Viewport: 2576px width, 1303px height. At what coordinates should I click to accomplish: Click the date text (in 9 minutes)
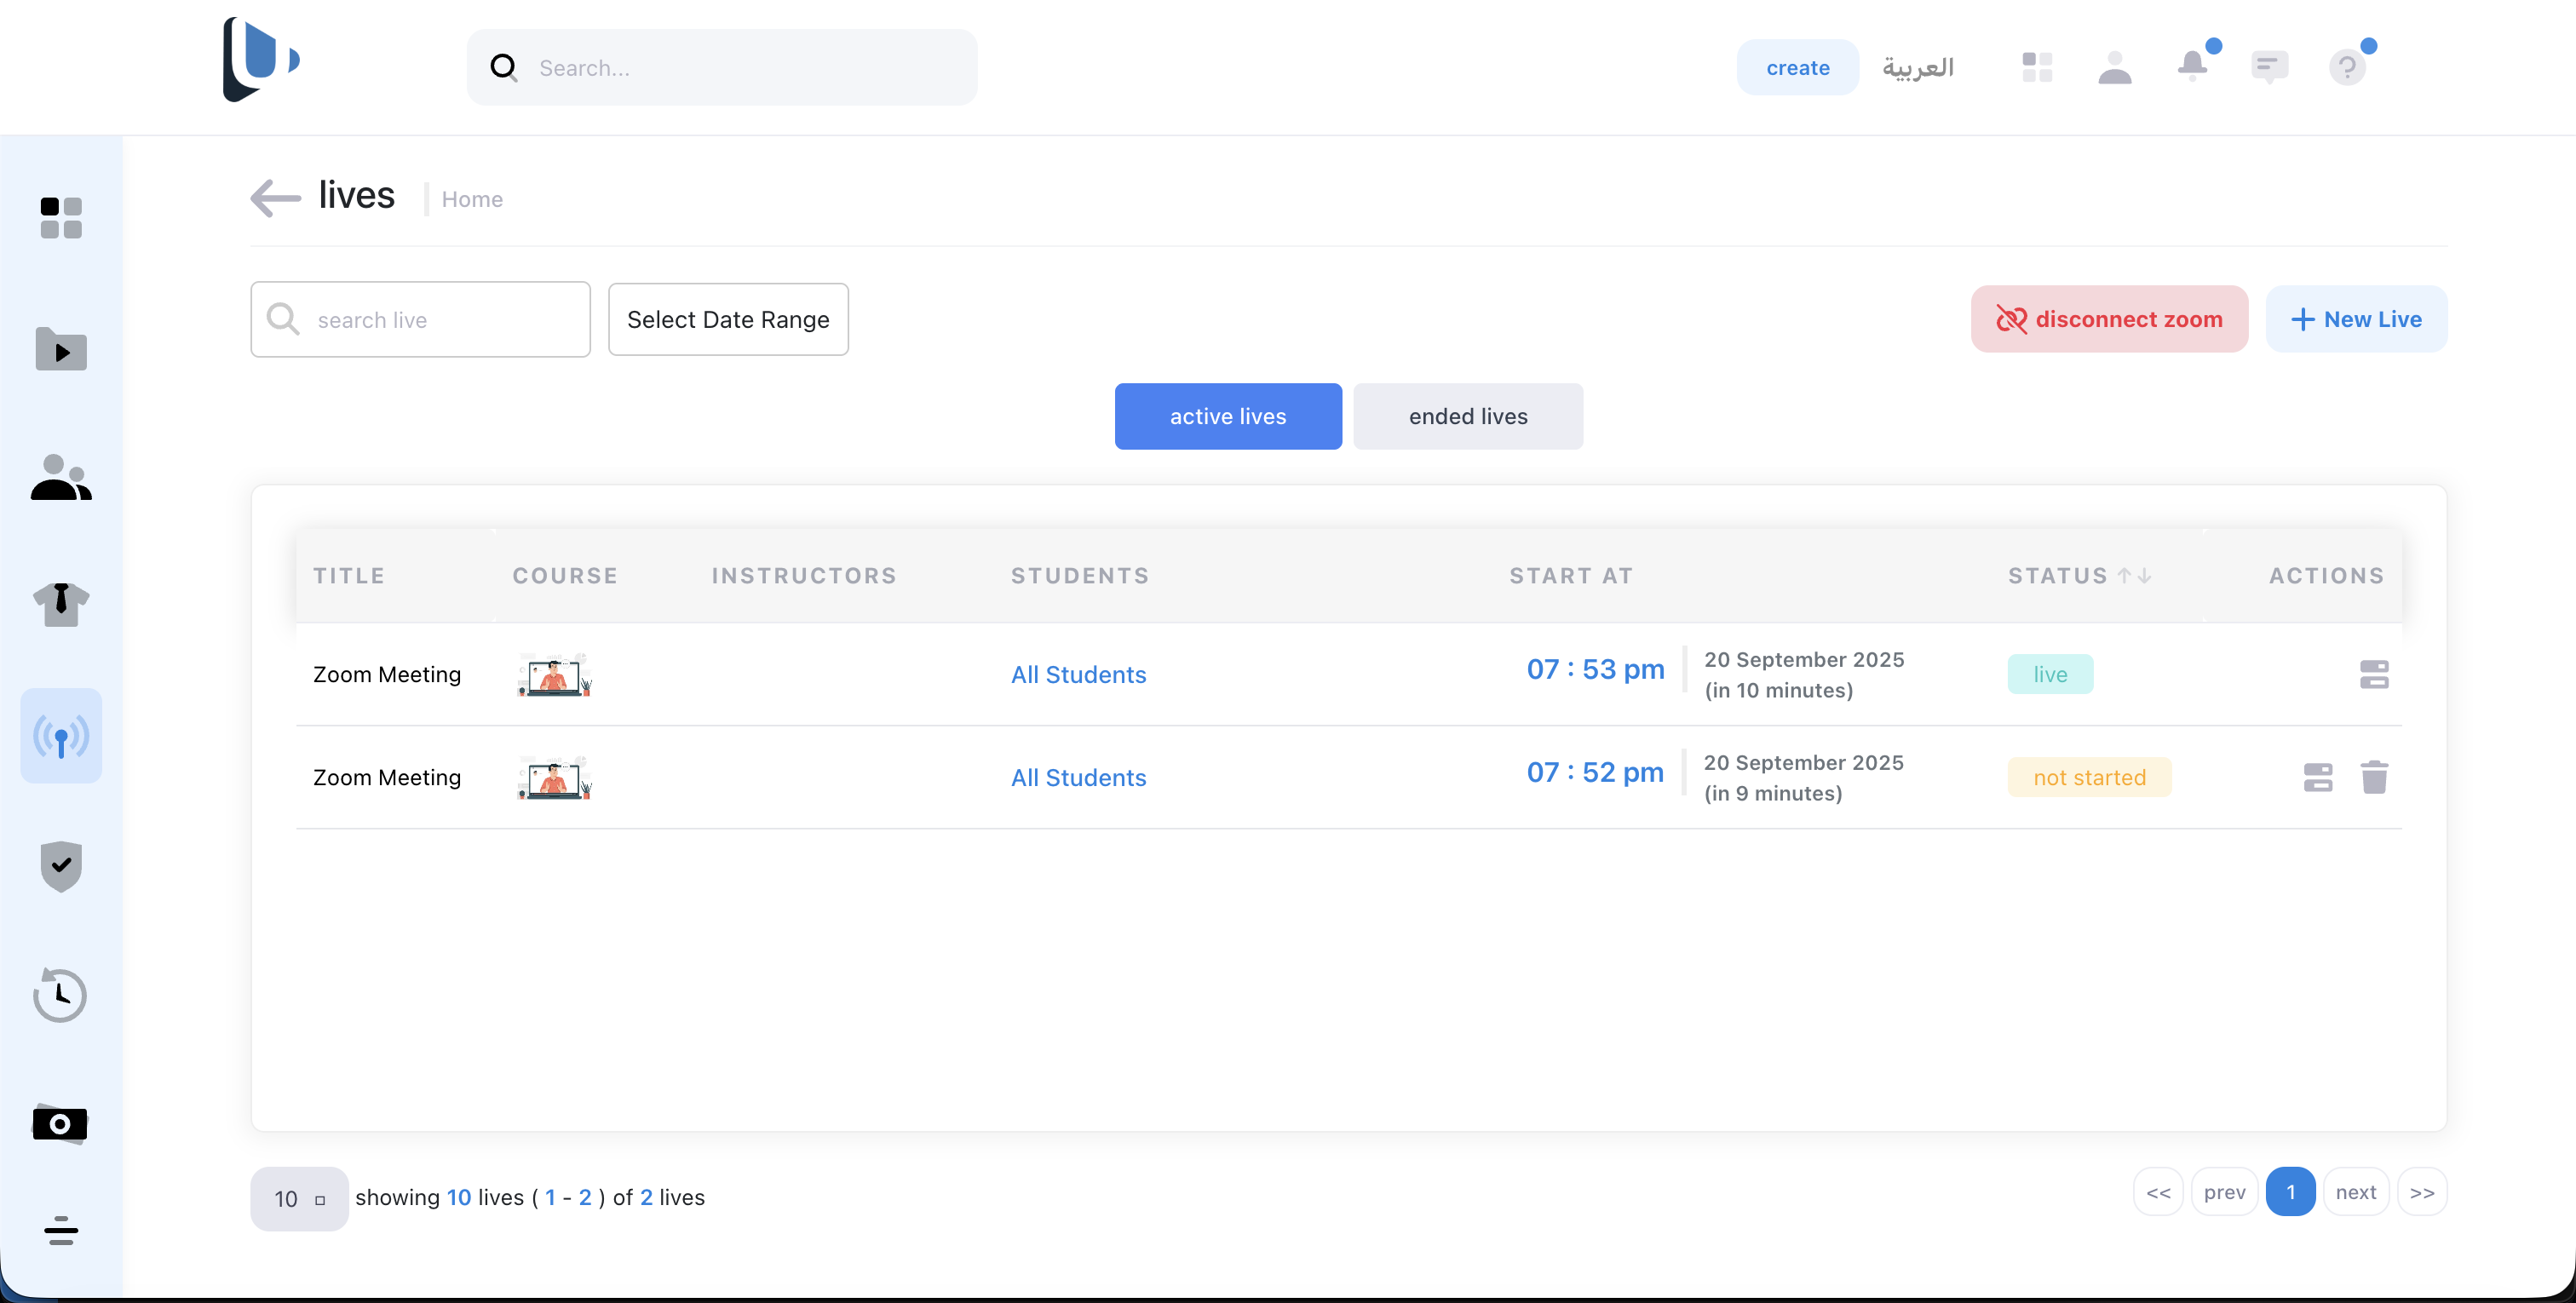(x=1772, y=794)
